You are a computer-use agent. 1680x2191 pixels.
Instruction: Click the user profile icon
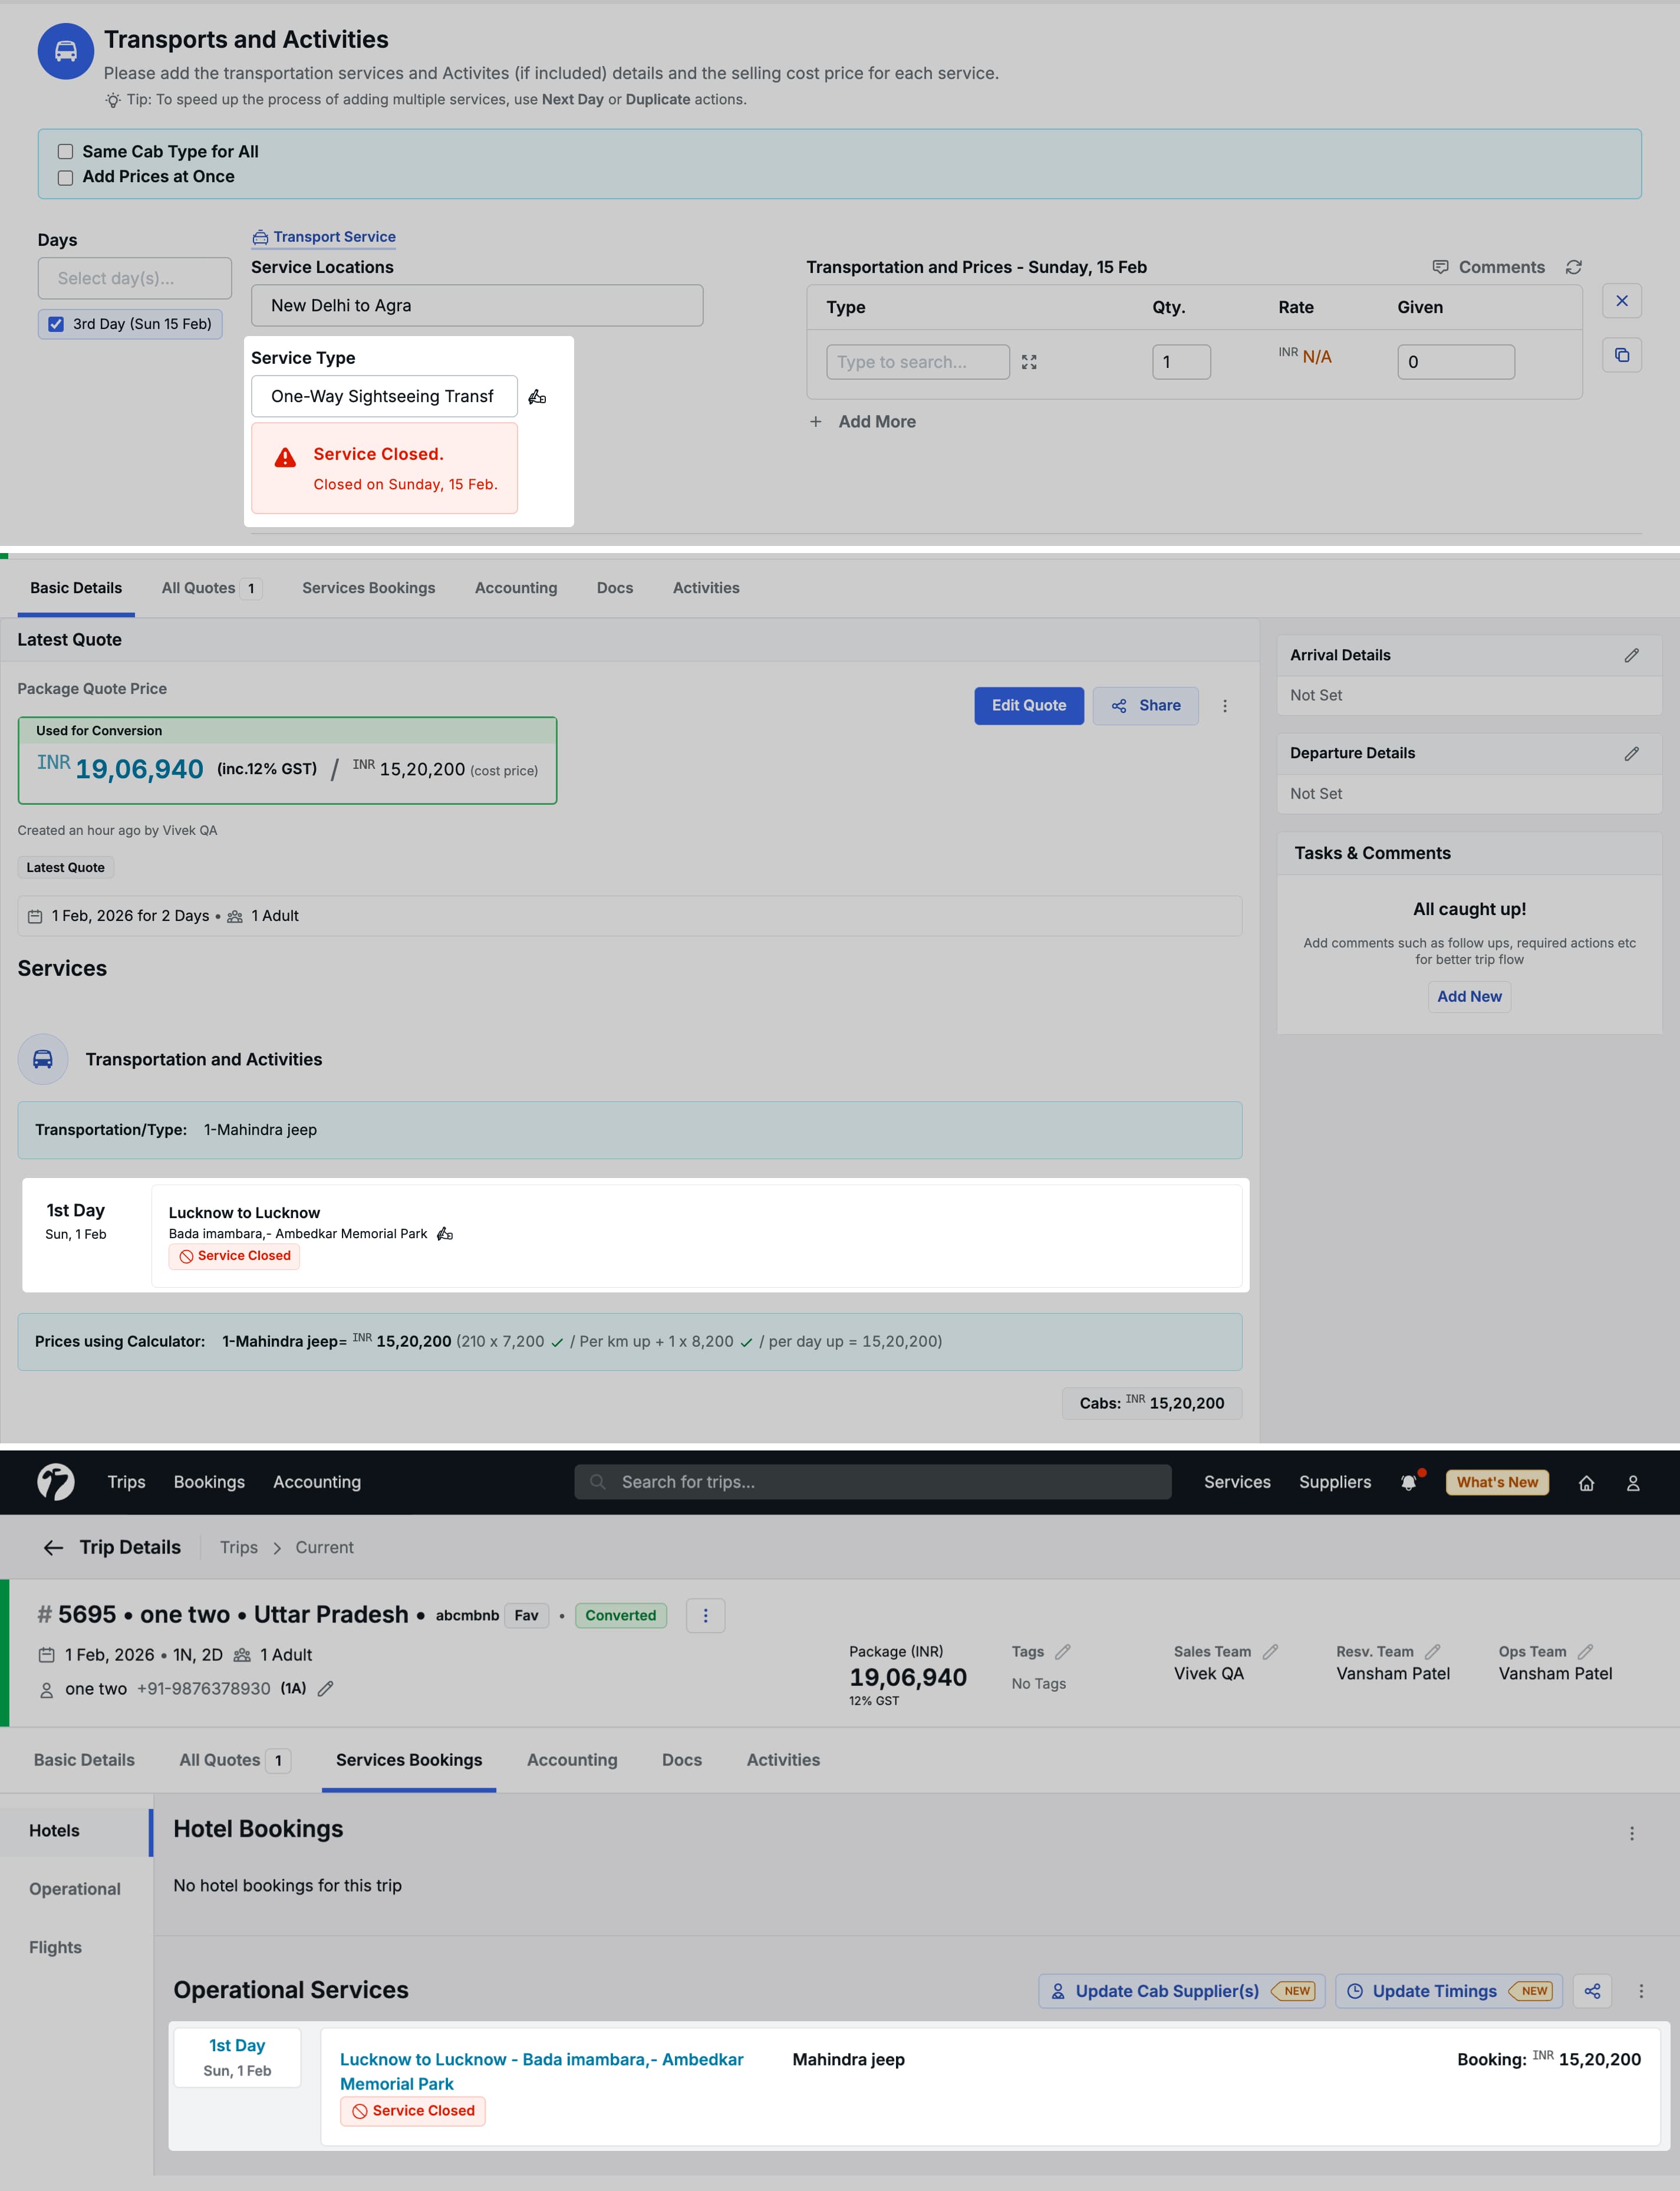1633,1483
